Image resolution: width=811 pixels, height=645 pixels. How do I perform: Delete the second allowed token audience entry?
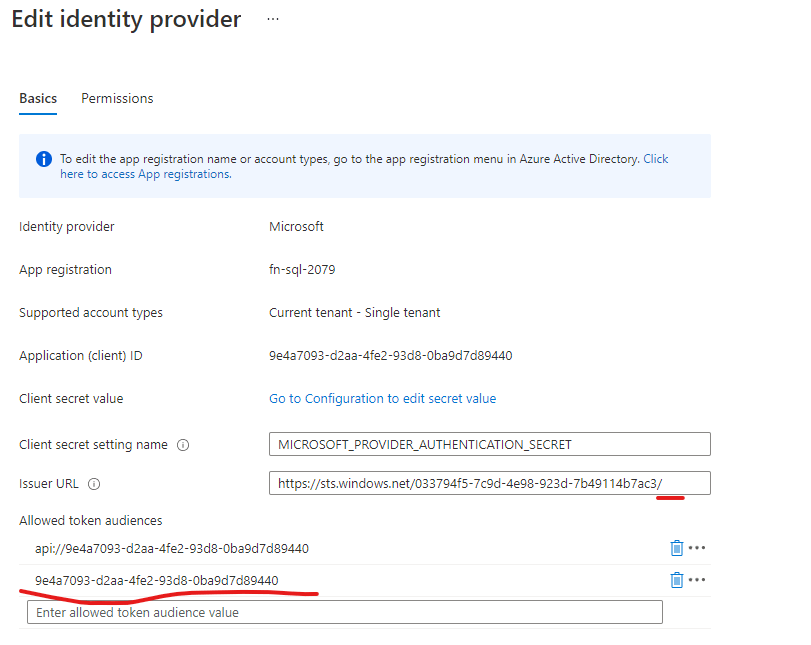[x=676, y=580]
